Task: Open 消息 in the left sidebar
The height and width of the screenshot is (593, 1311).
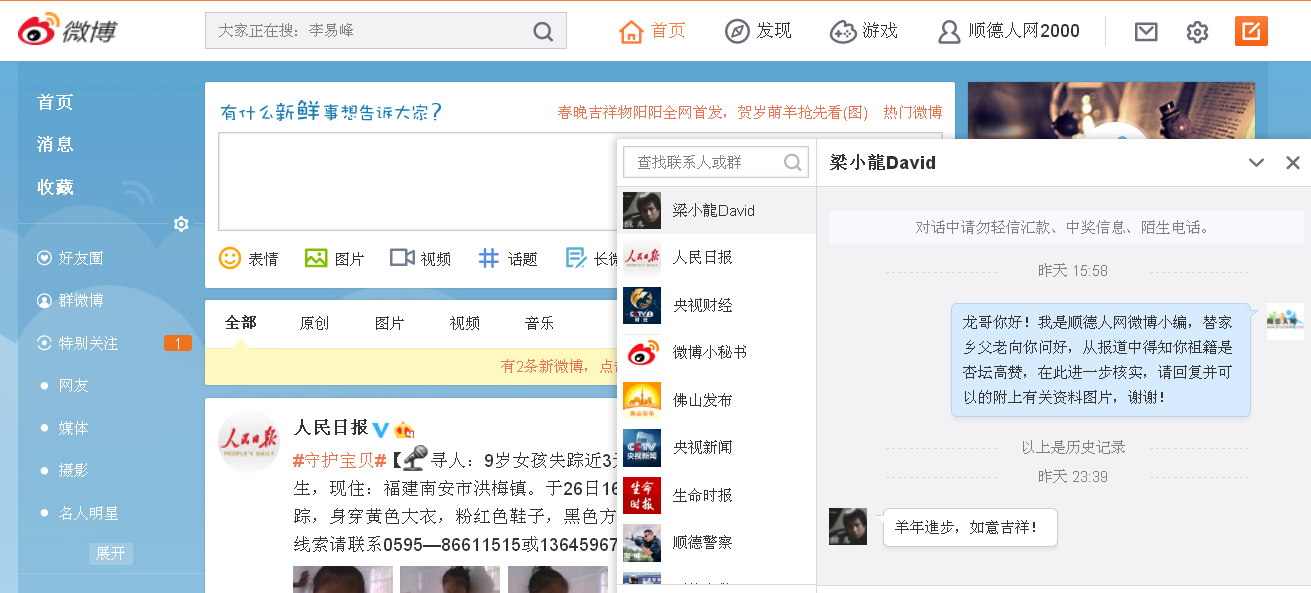Action: pyautogui.click(x=55, y=144)
